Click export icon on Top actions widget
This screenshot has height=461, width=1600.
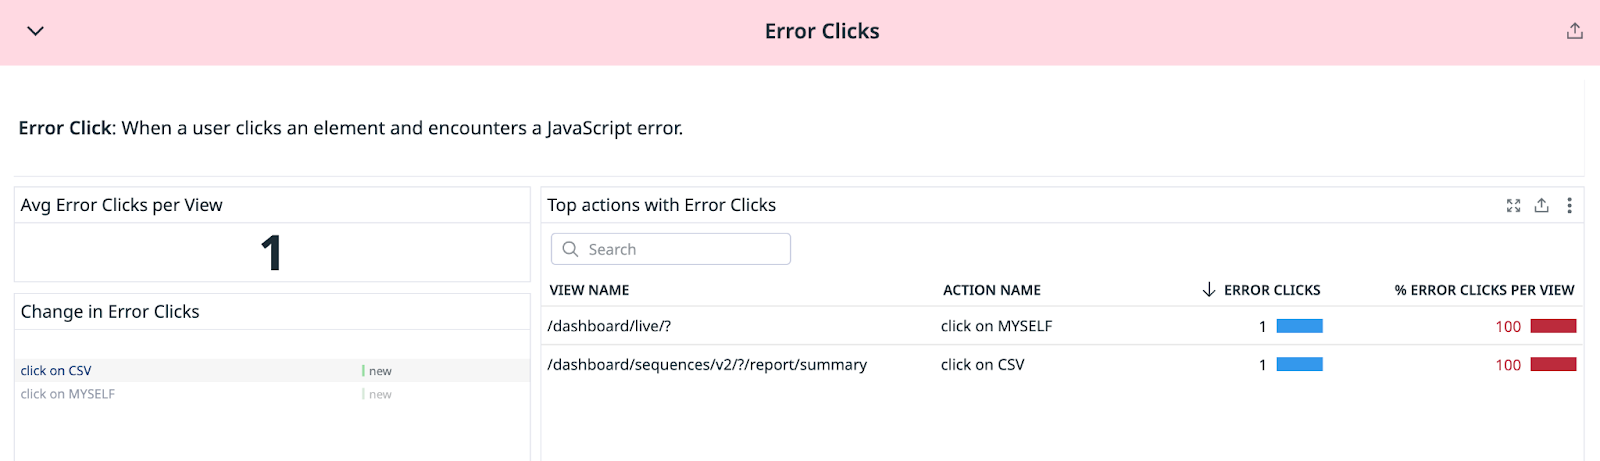1541,205
